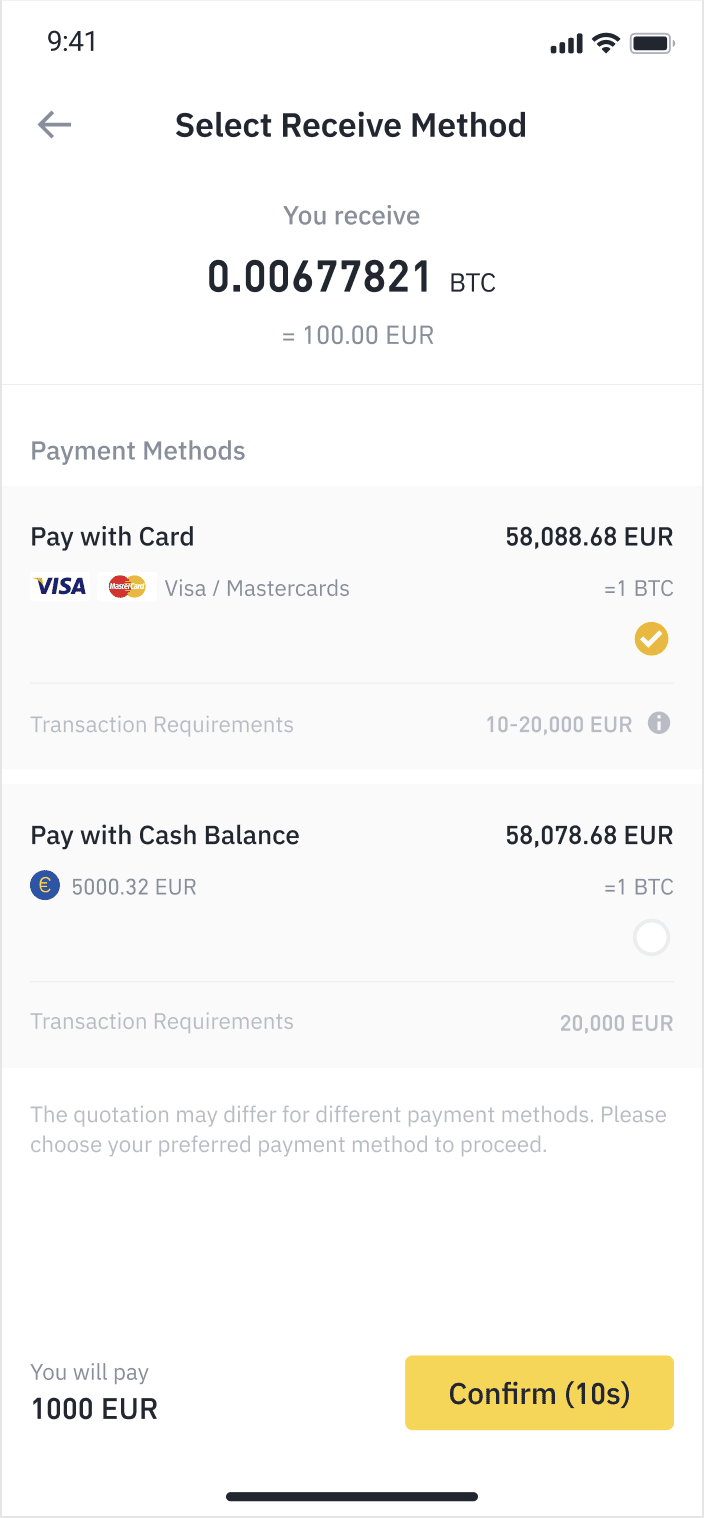The height and width of the screenshot is (1518, 704).
Task: Deselect the checked Pay with Card radio
Action: pos(651,638)
